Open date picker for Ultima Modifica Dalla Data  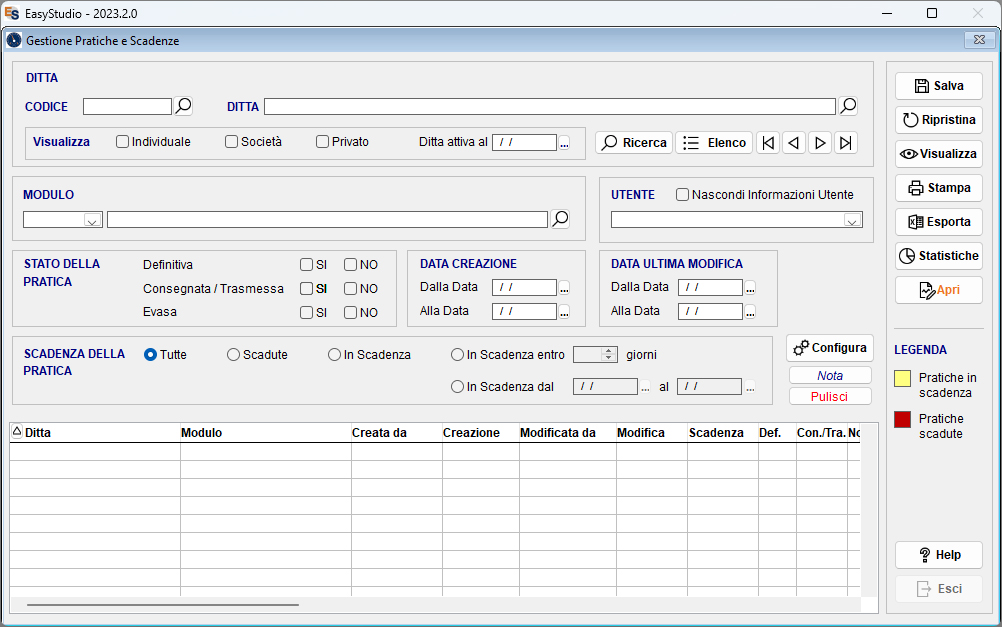click(x=750, y=288)
